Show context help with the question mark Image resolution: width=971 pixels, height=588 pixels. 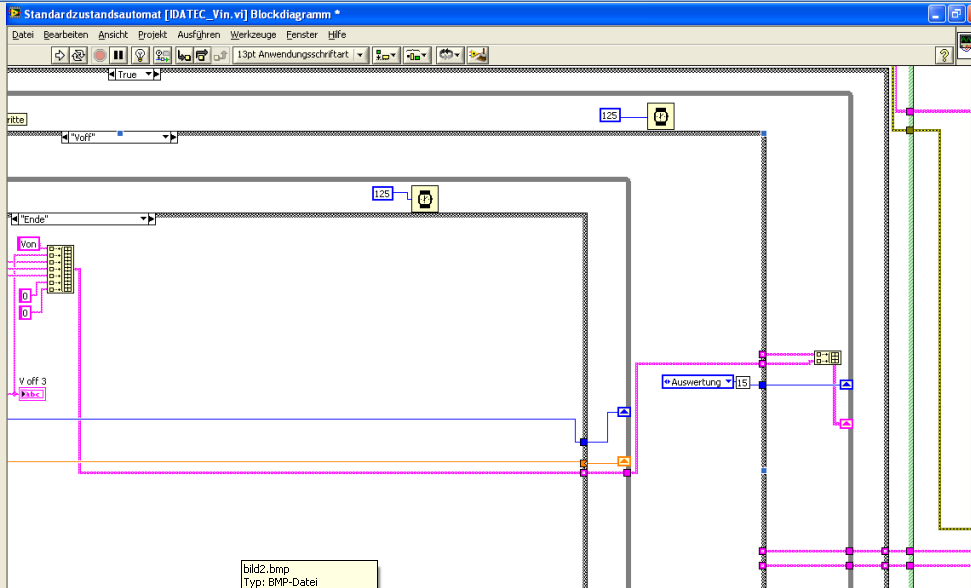tap(944, 55)
